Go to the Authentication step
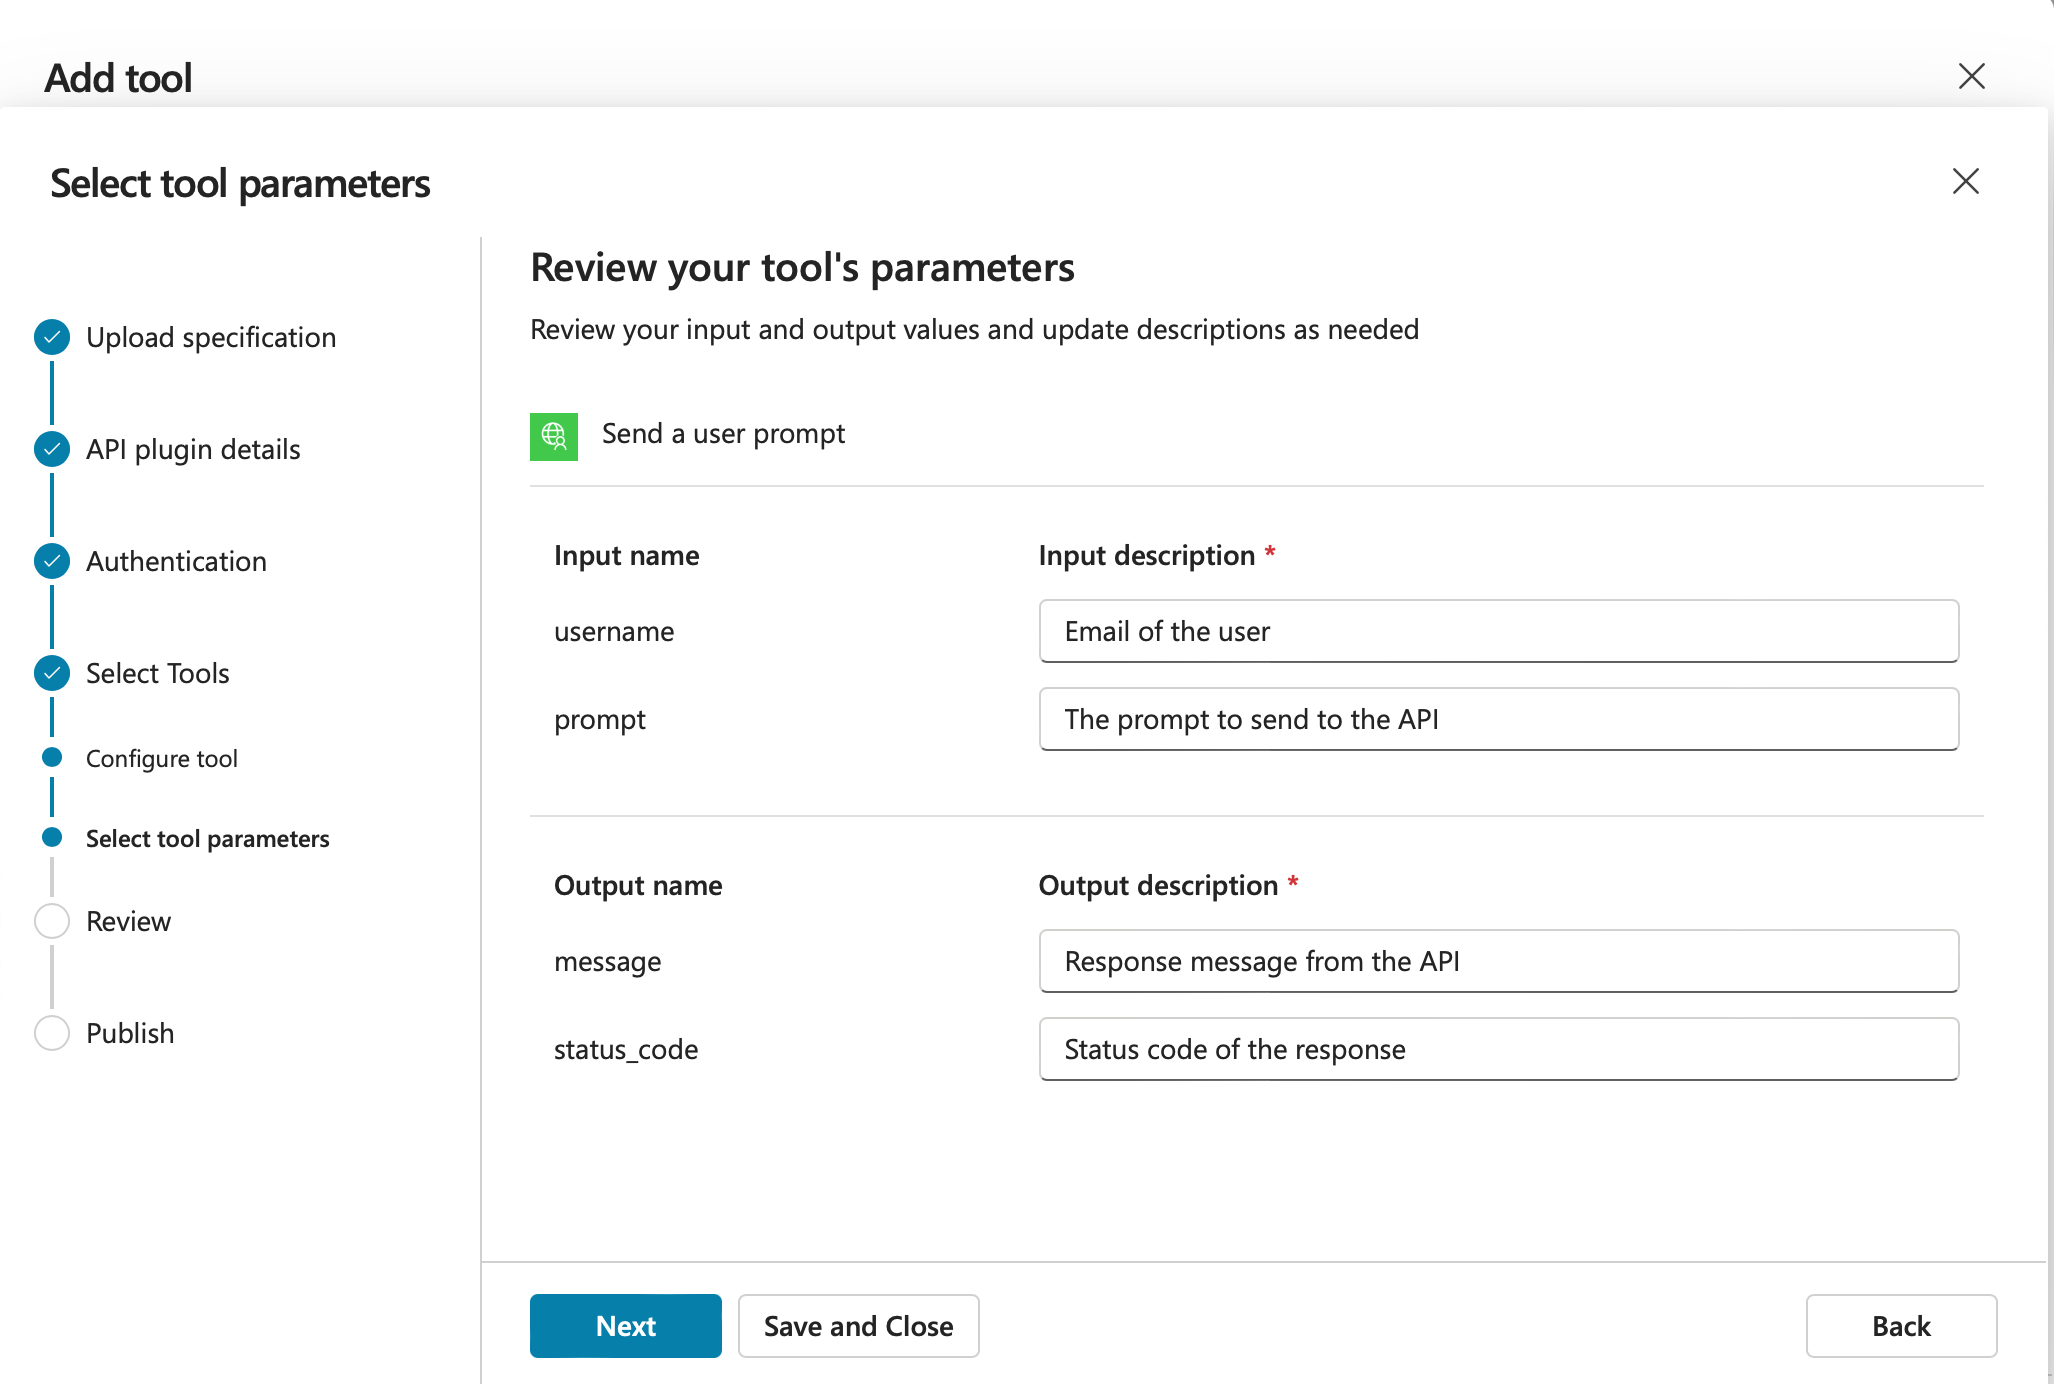Viewport: 2054px width, 1384px height. pyautogui.click(x=175, y=561)
